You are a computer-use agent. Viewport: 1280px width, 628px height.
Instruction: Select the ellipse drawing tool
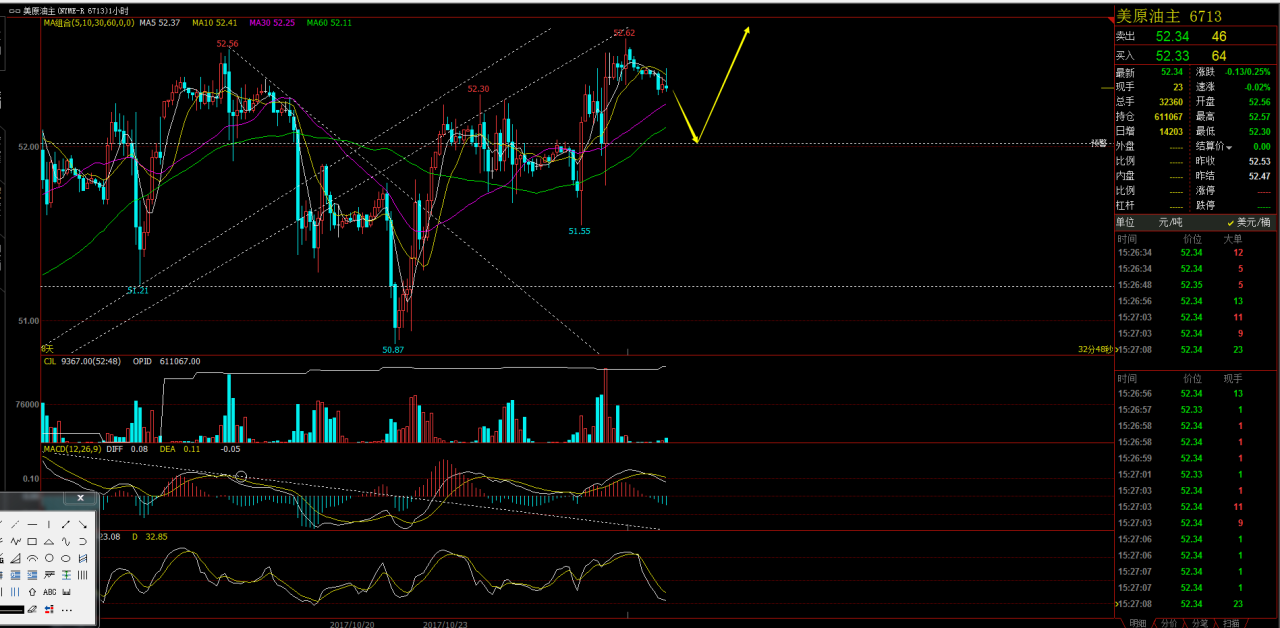click(65, 558)
